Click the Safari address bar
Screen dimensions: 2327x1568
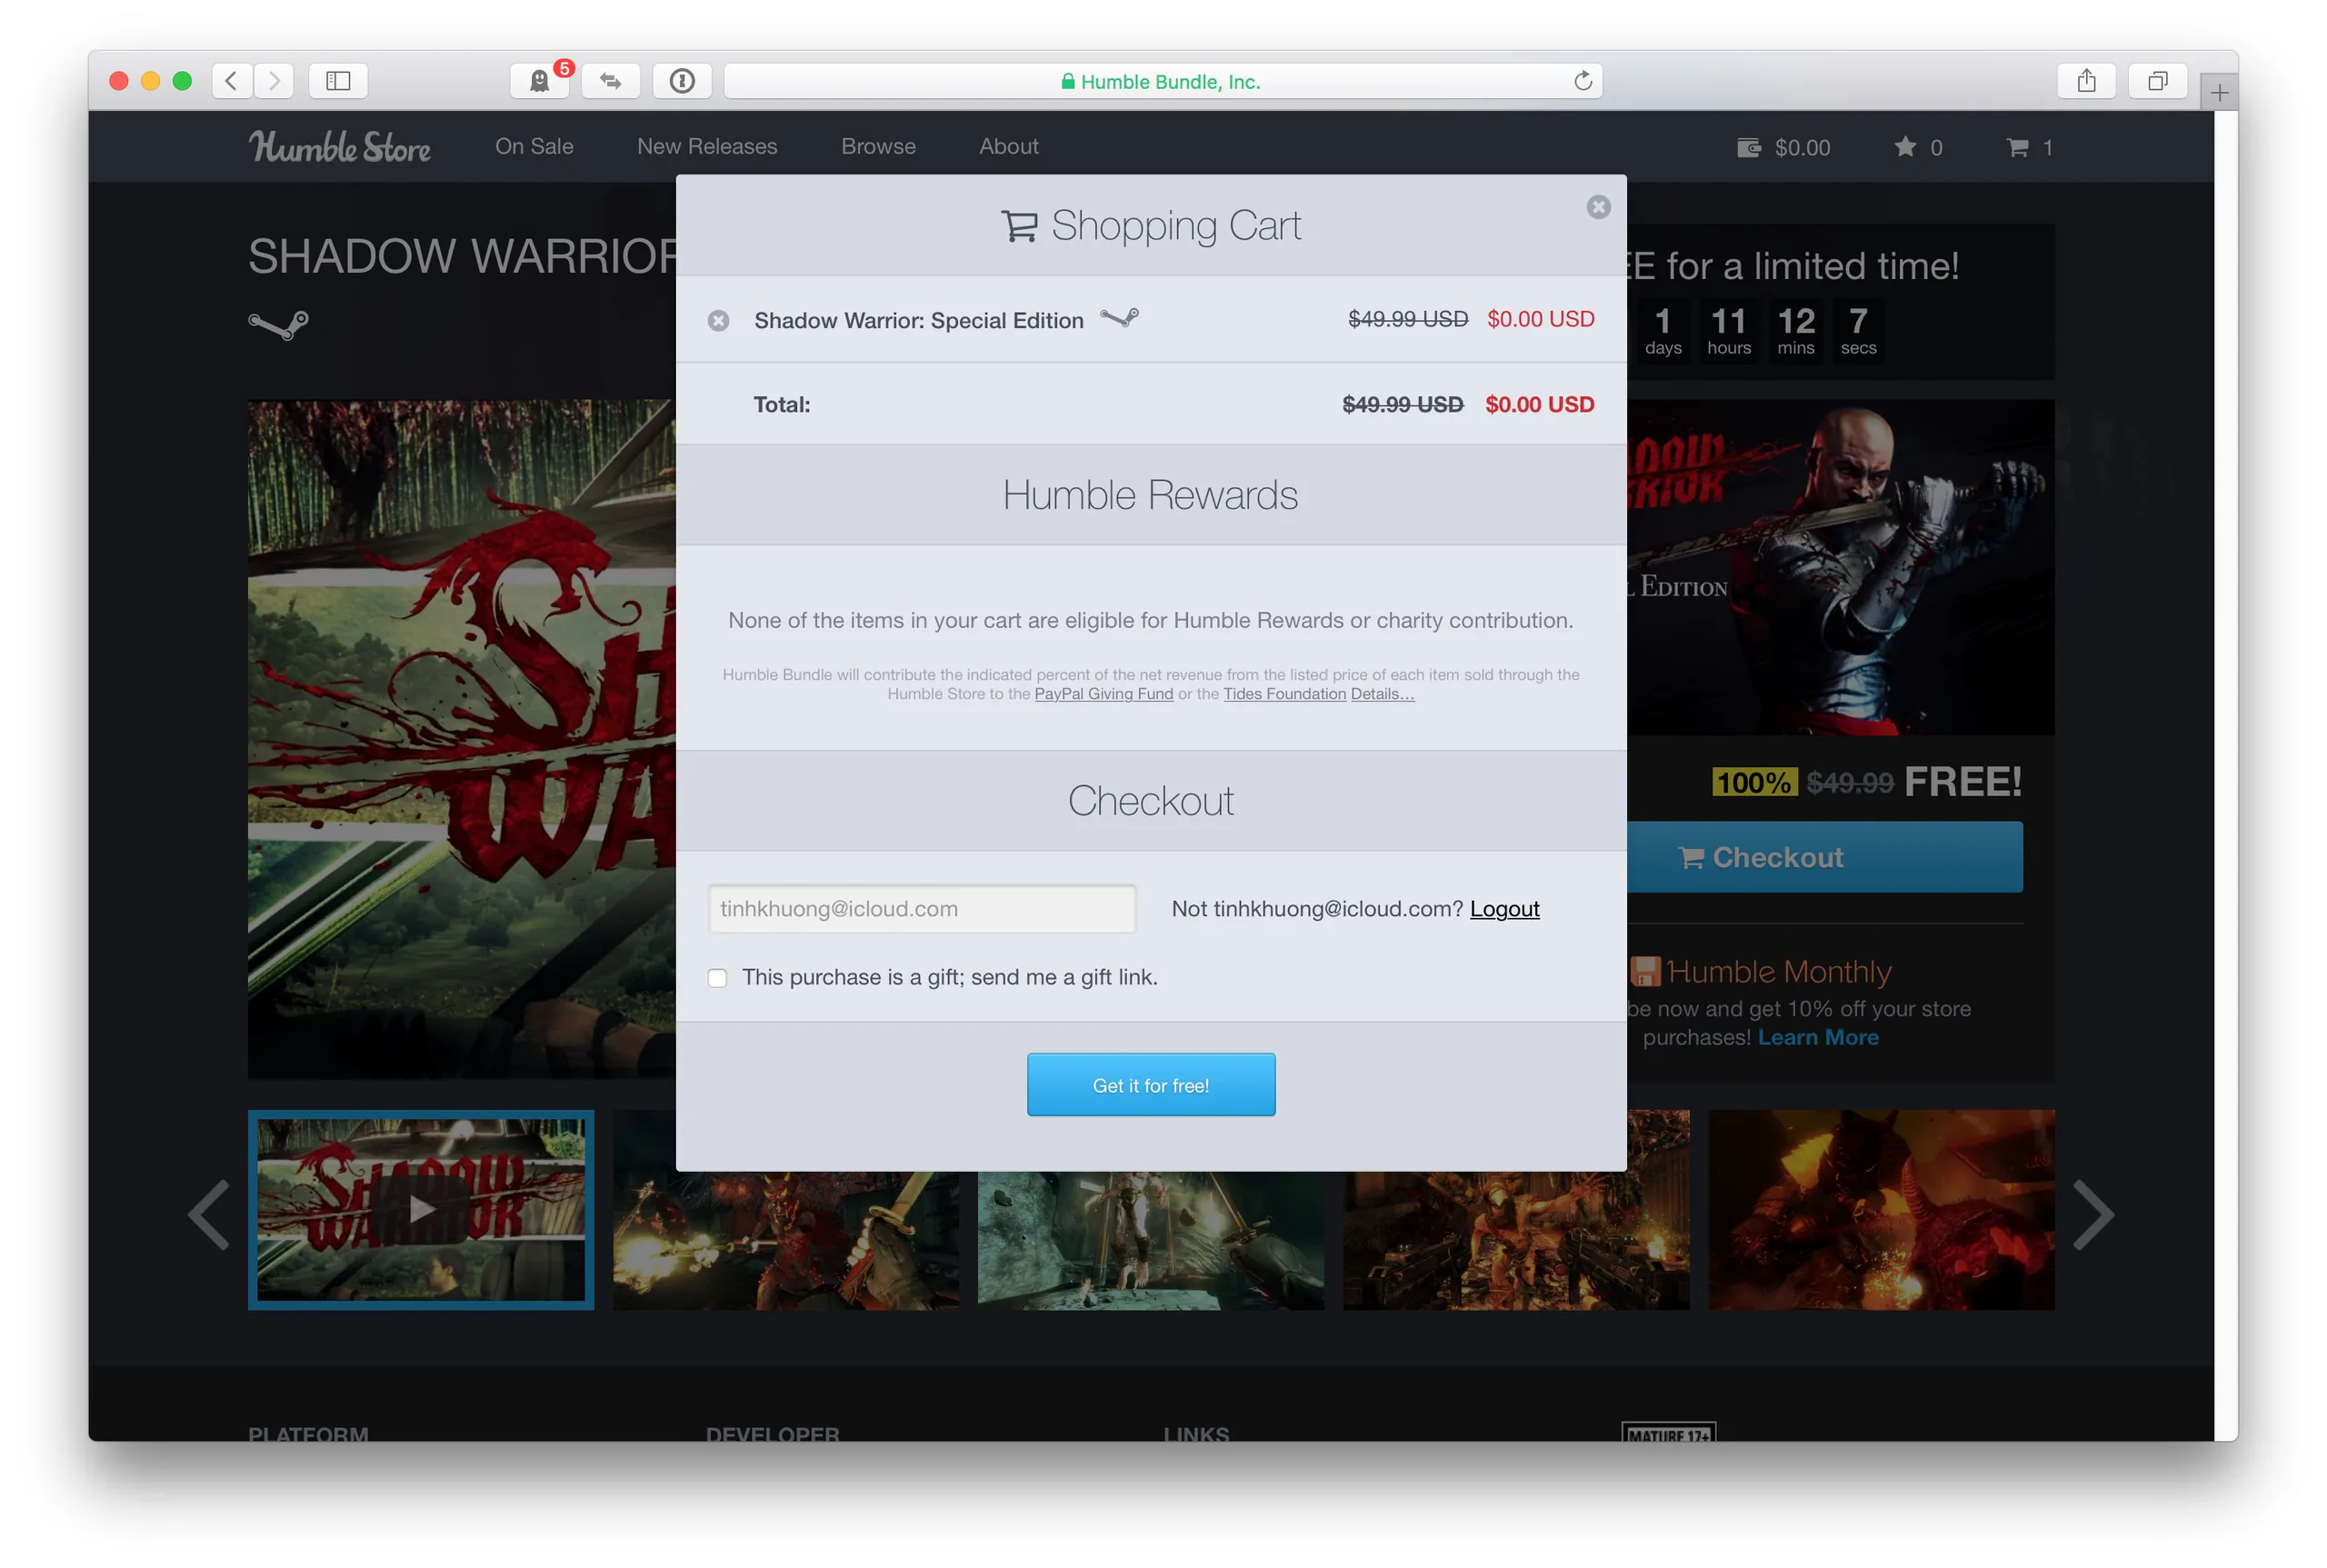1162,81
